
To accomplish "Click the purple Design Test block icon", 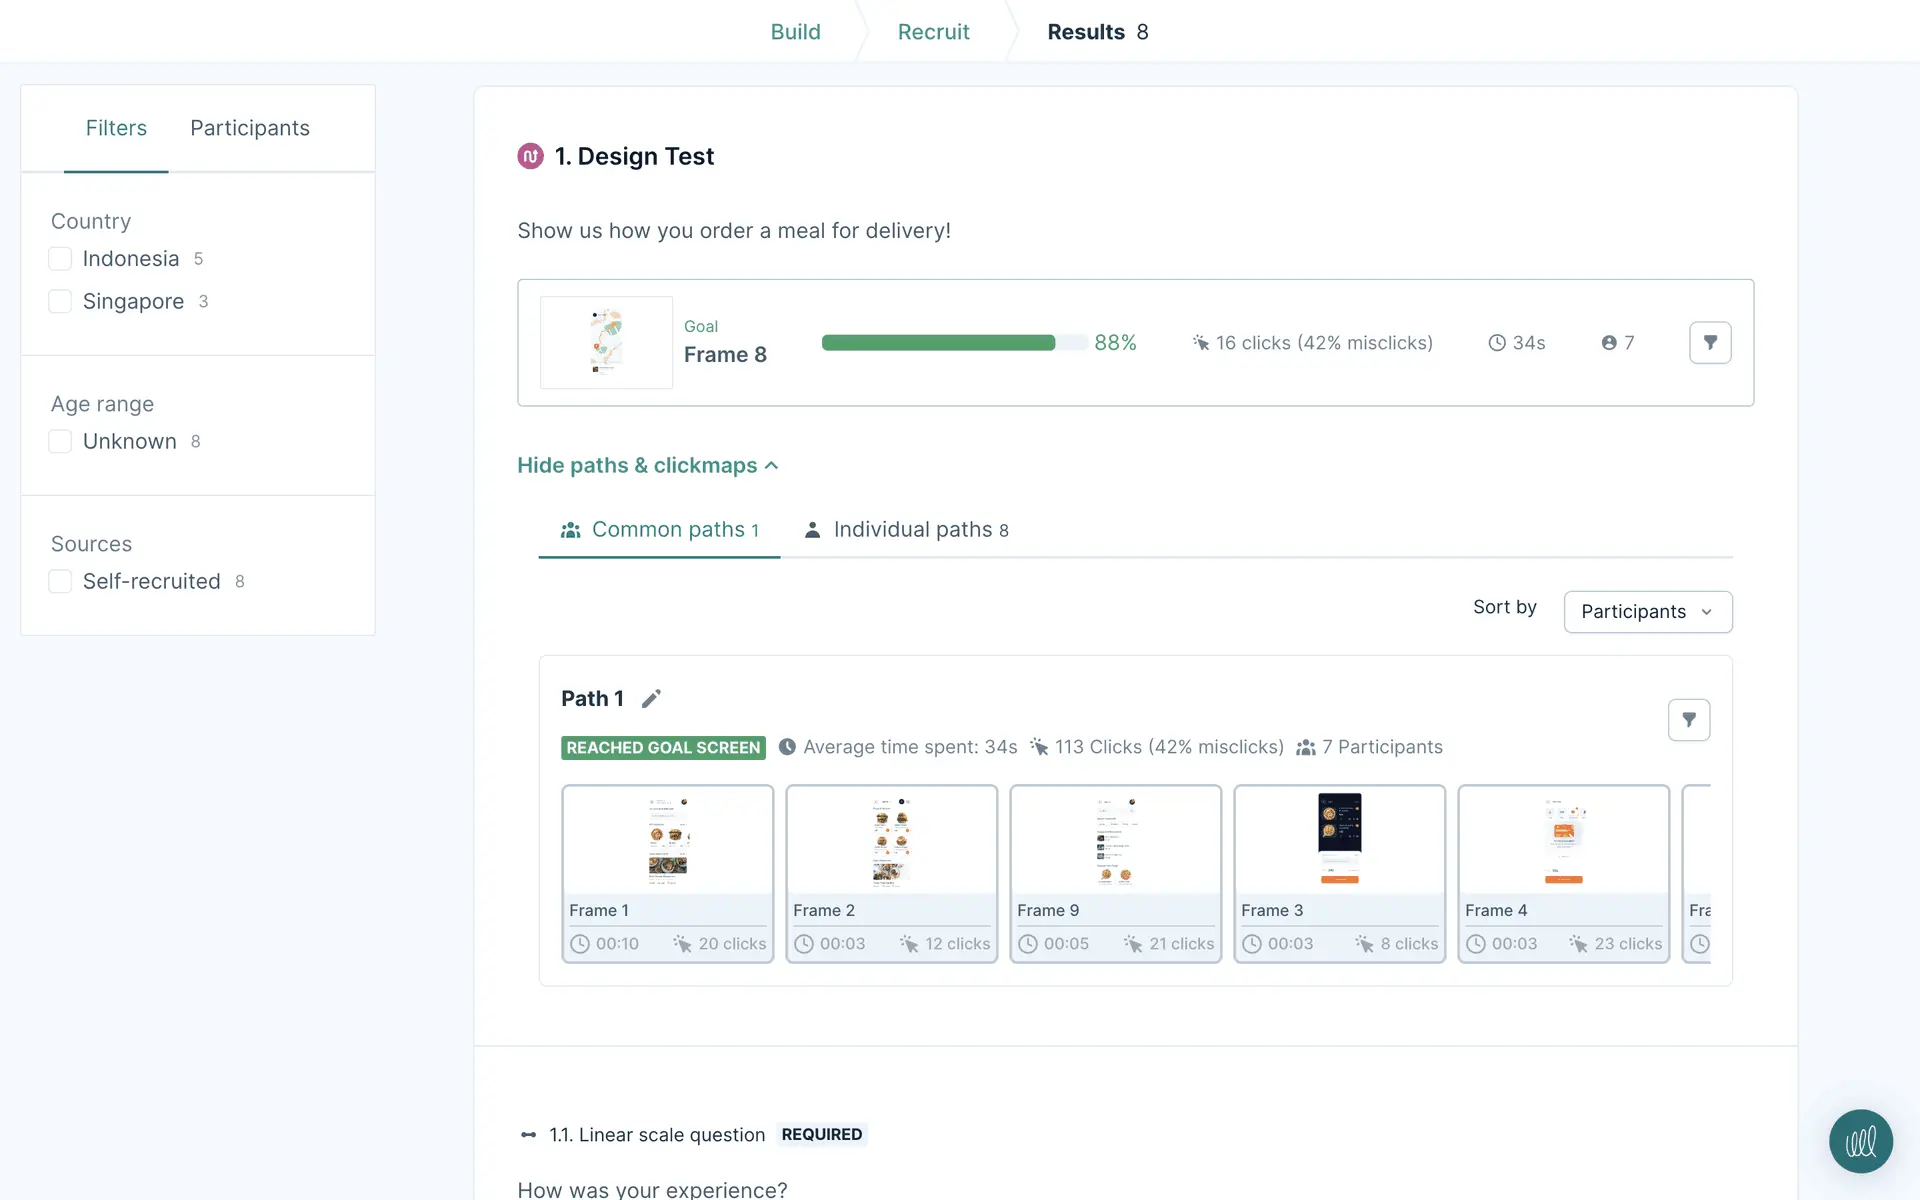I will (x=530, y=156).
